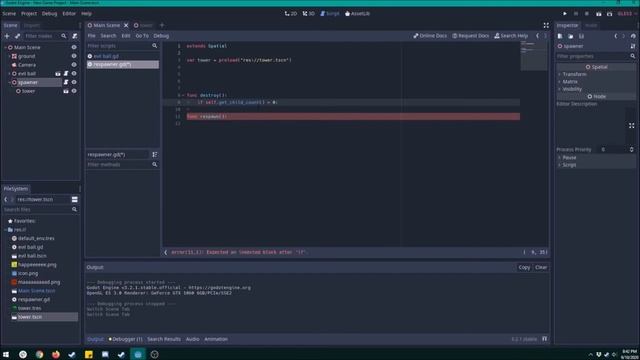Switch to Script workspace
The height and width of the screenshot is (360, 640).
pos(330,13)
